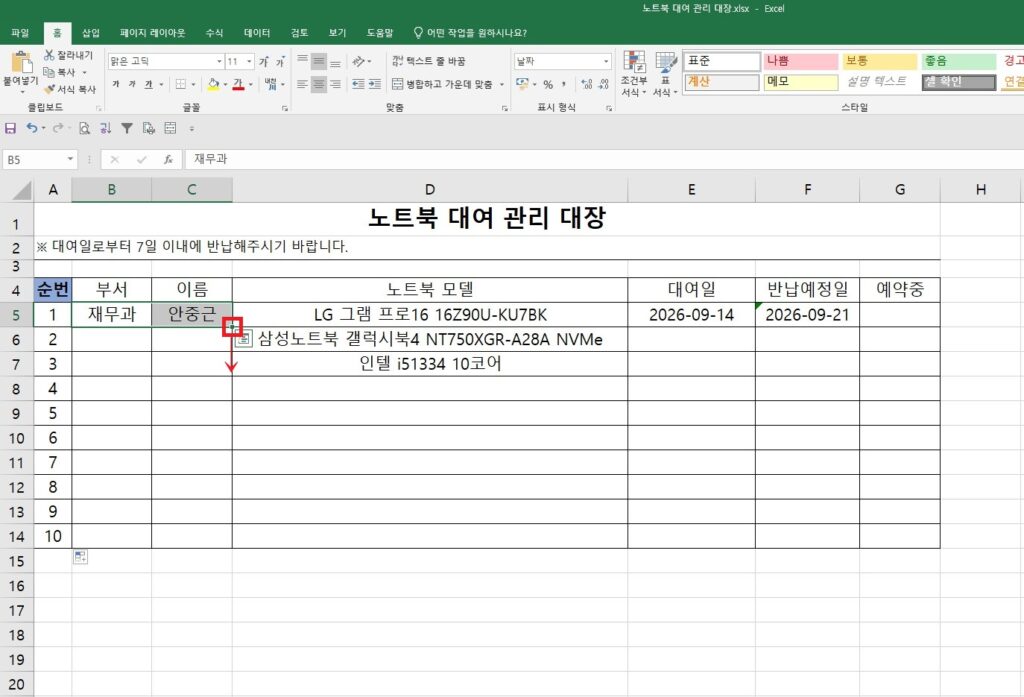Viewport: 1024px width, 697px height.
Task: Click Increase Indent icon
Action: pos(374,84)
